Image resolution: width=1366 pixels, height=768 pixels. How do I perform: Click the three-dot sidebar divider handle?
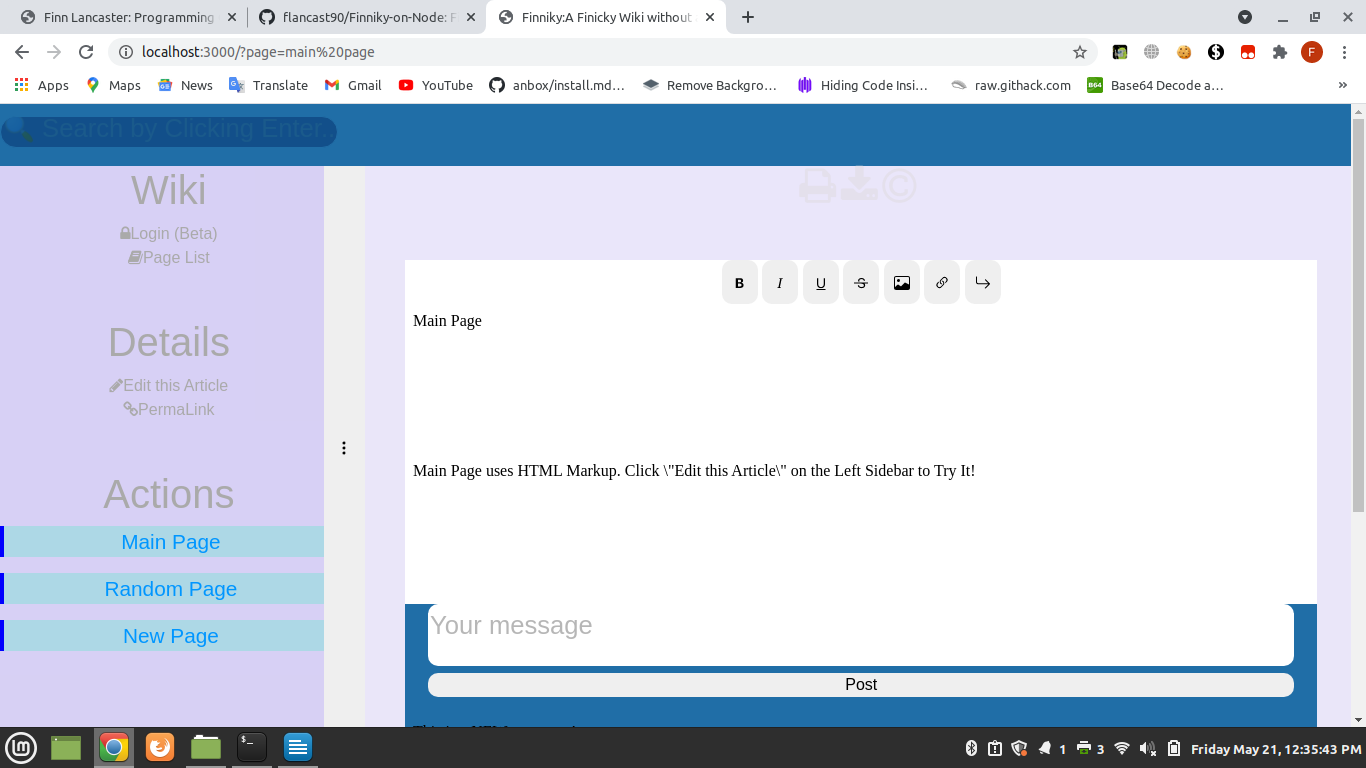pos(344,448)
